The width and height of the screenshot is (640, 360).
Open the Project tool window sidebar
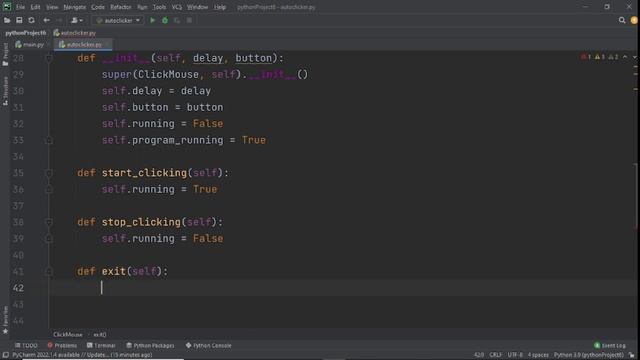point(5,54)
